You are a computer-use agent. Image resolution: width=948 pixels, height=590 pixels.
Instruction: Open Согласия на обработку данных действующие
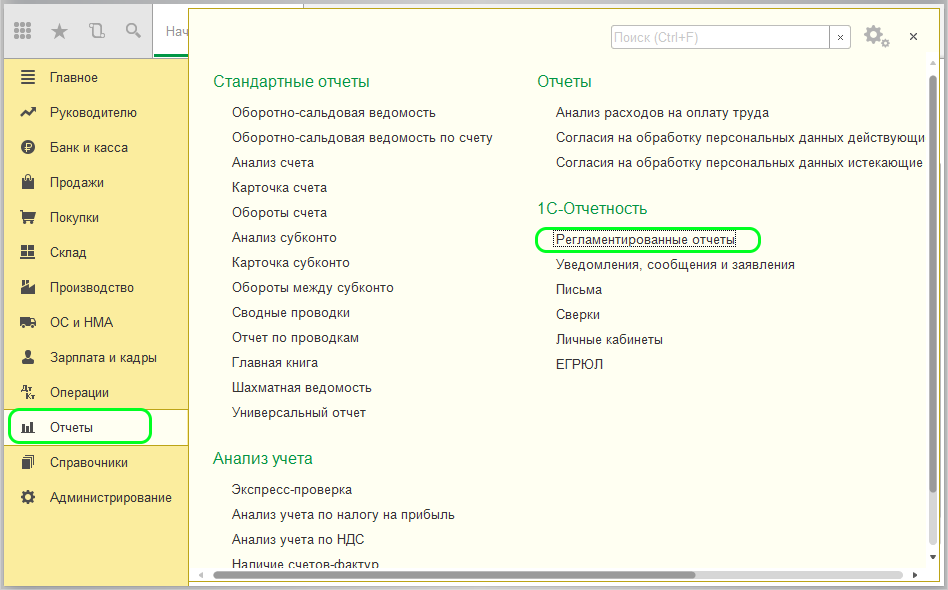(x=740, y=138)
